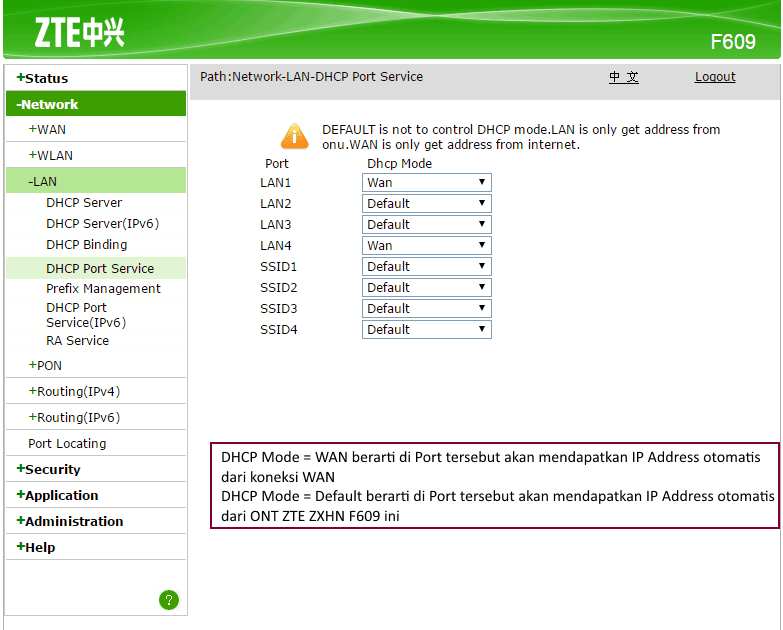Open DHCP Binding page
Screen dimensions: 783x630
click(87, 245)
